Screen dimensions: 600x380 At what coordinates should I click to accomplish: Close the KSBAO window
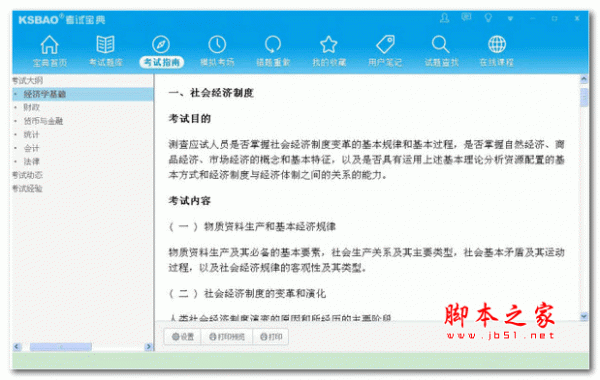577,18
